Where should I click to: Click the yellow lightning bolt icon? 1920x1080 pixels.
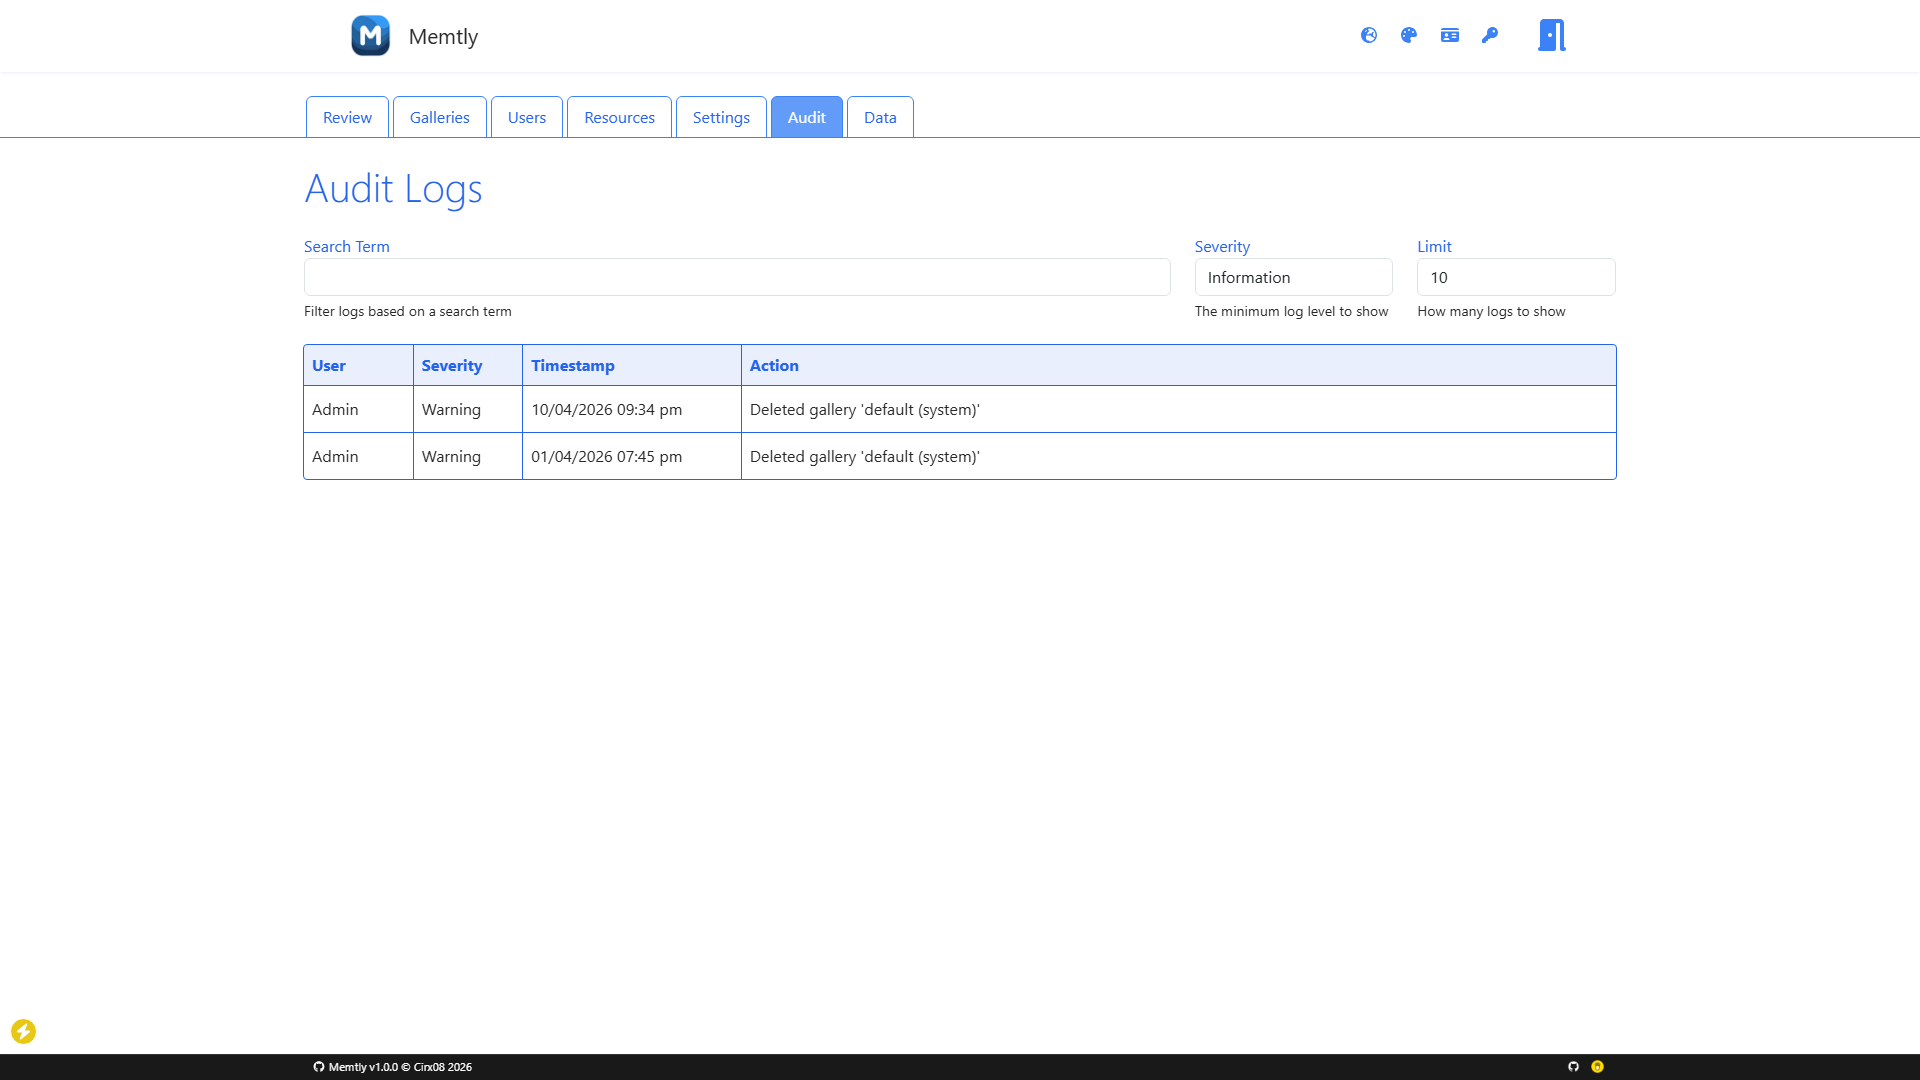pyautogui.click(x=23, y=1031)
